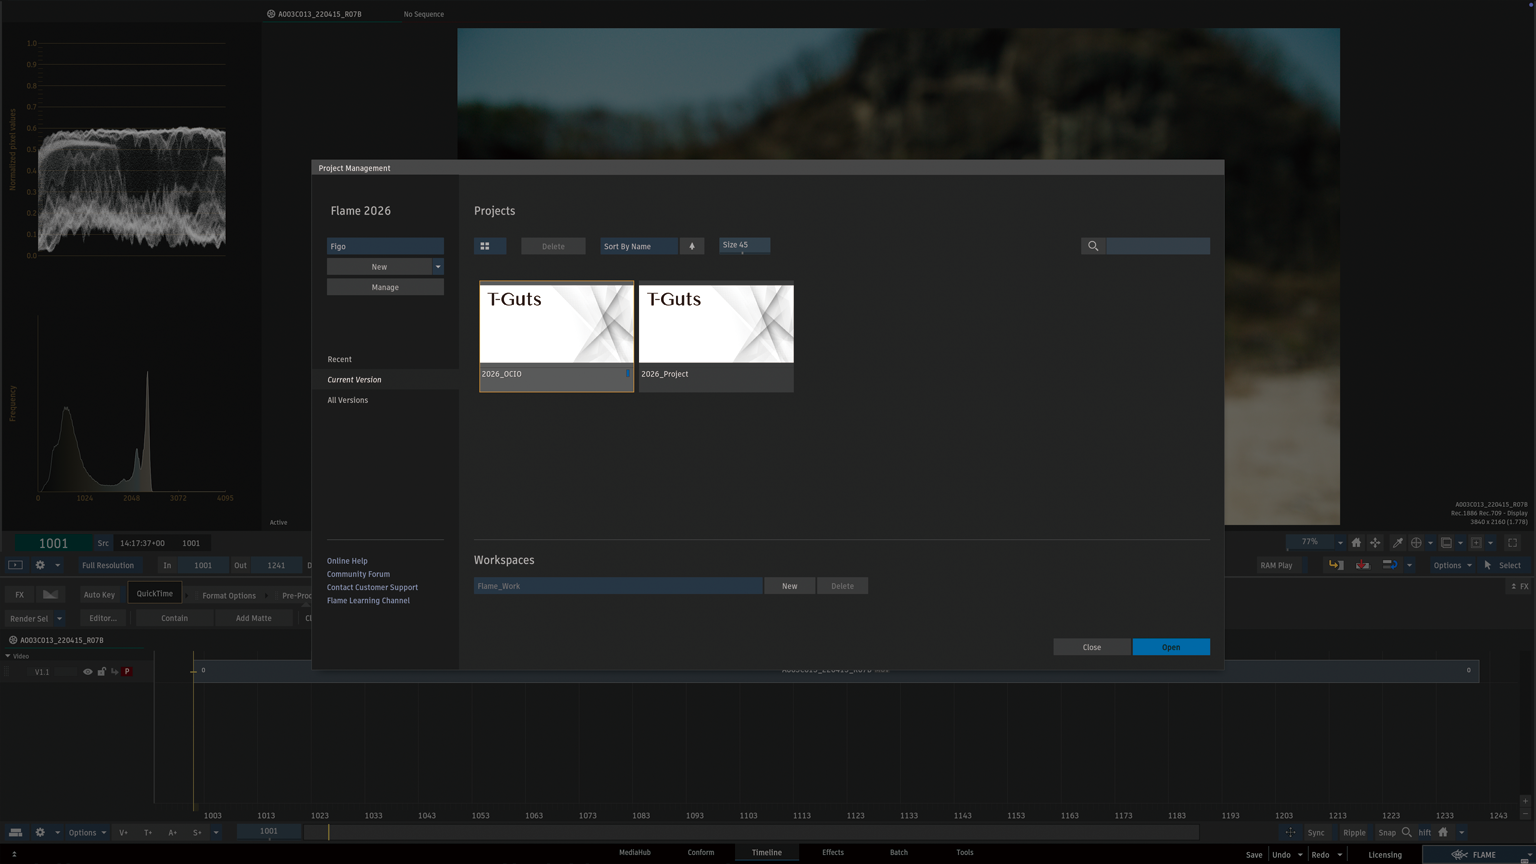1536x864 pixels.
Task: Open the Render Sel dropdown arrow
Action: coord(59,618)
